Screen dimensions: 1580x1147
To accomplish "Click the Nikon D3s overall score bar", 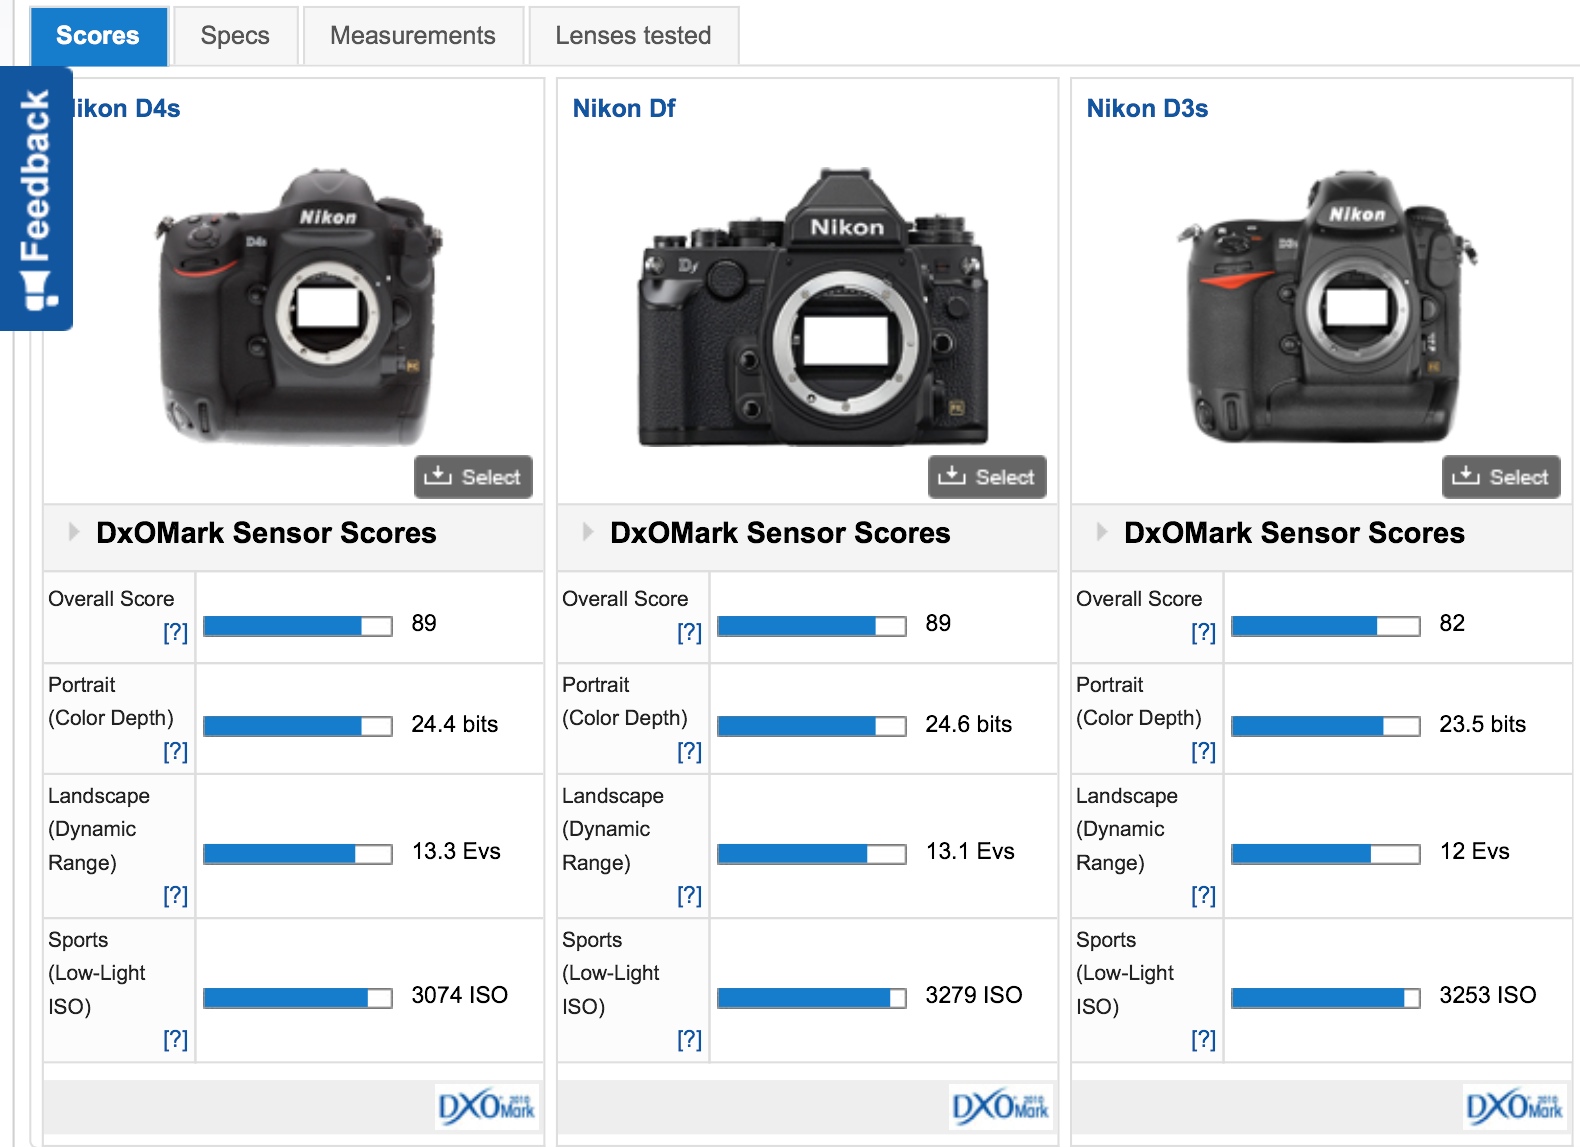I will pyautogui.click(x=1325, y=626).
